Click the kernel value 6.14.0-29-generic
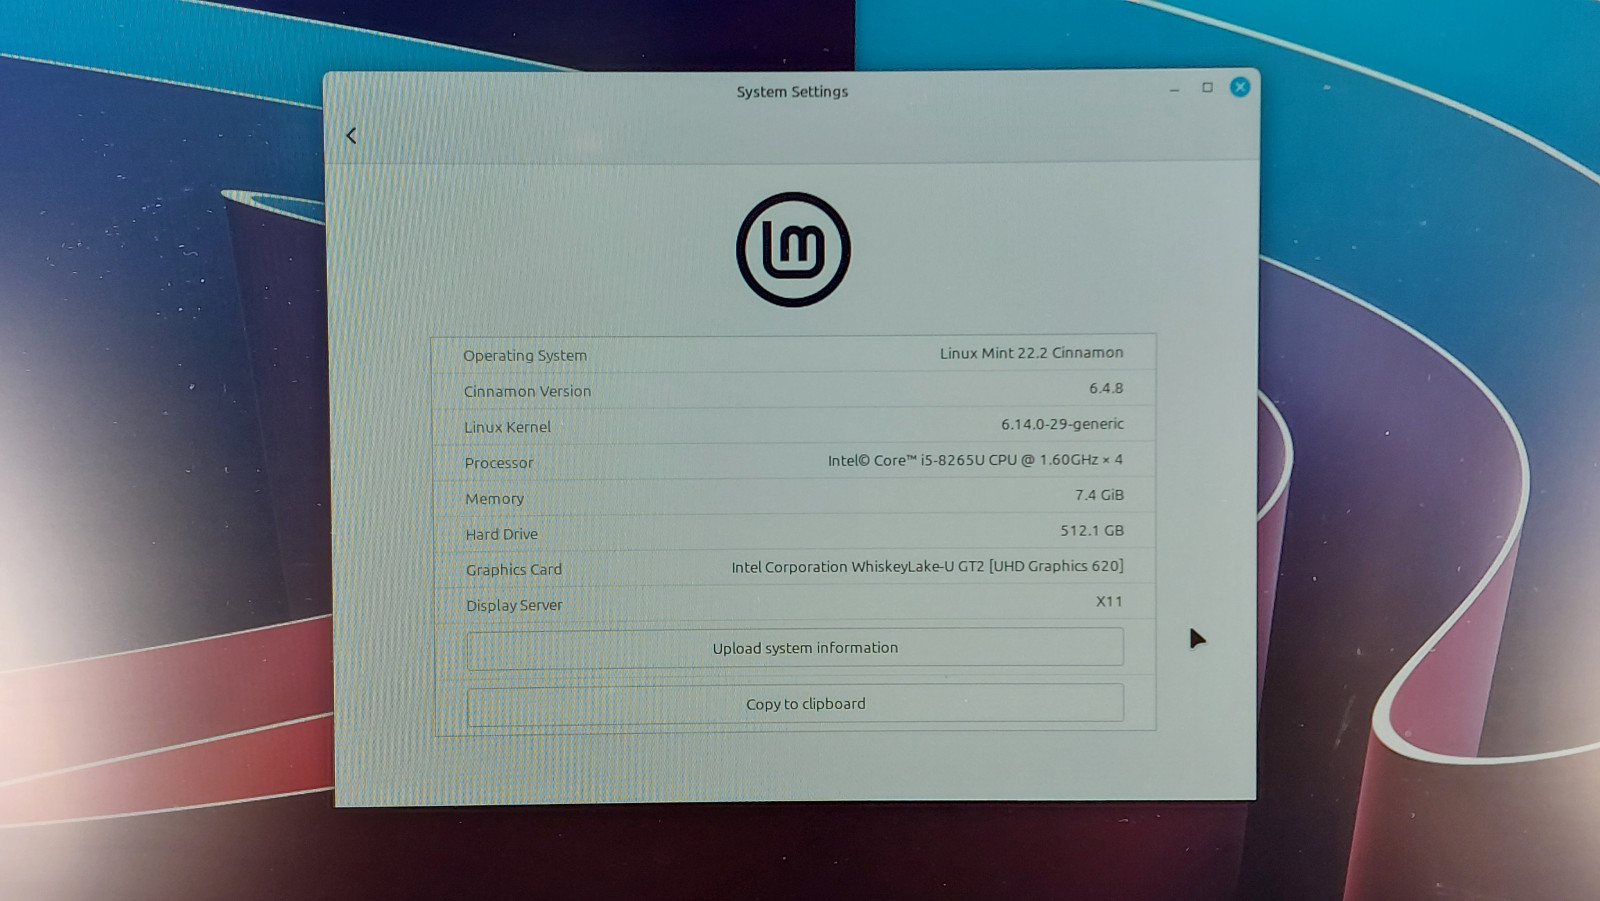 tap(1062, 424)
